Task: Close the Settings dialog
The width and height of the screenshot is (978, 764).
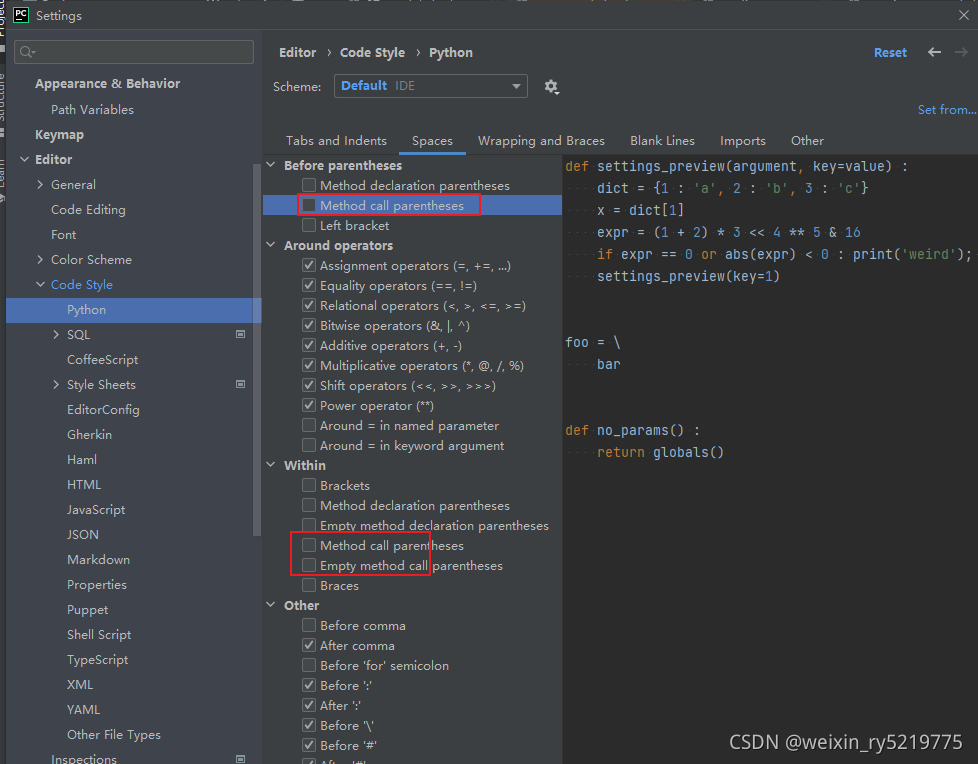Action: click(x=964, y=16)
